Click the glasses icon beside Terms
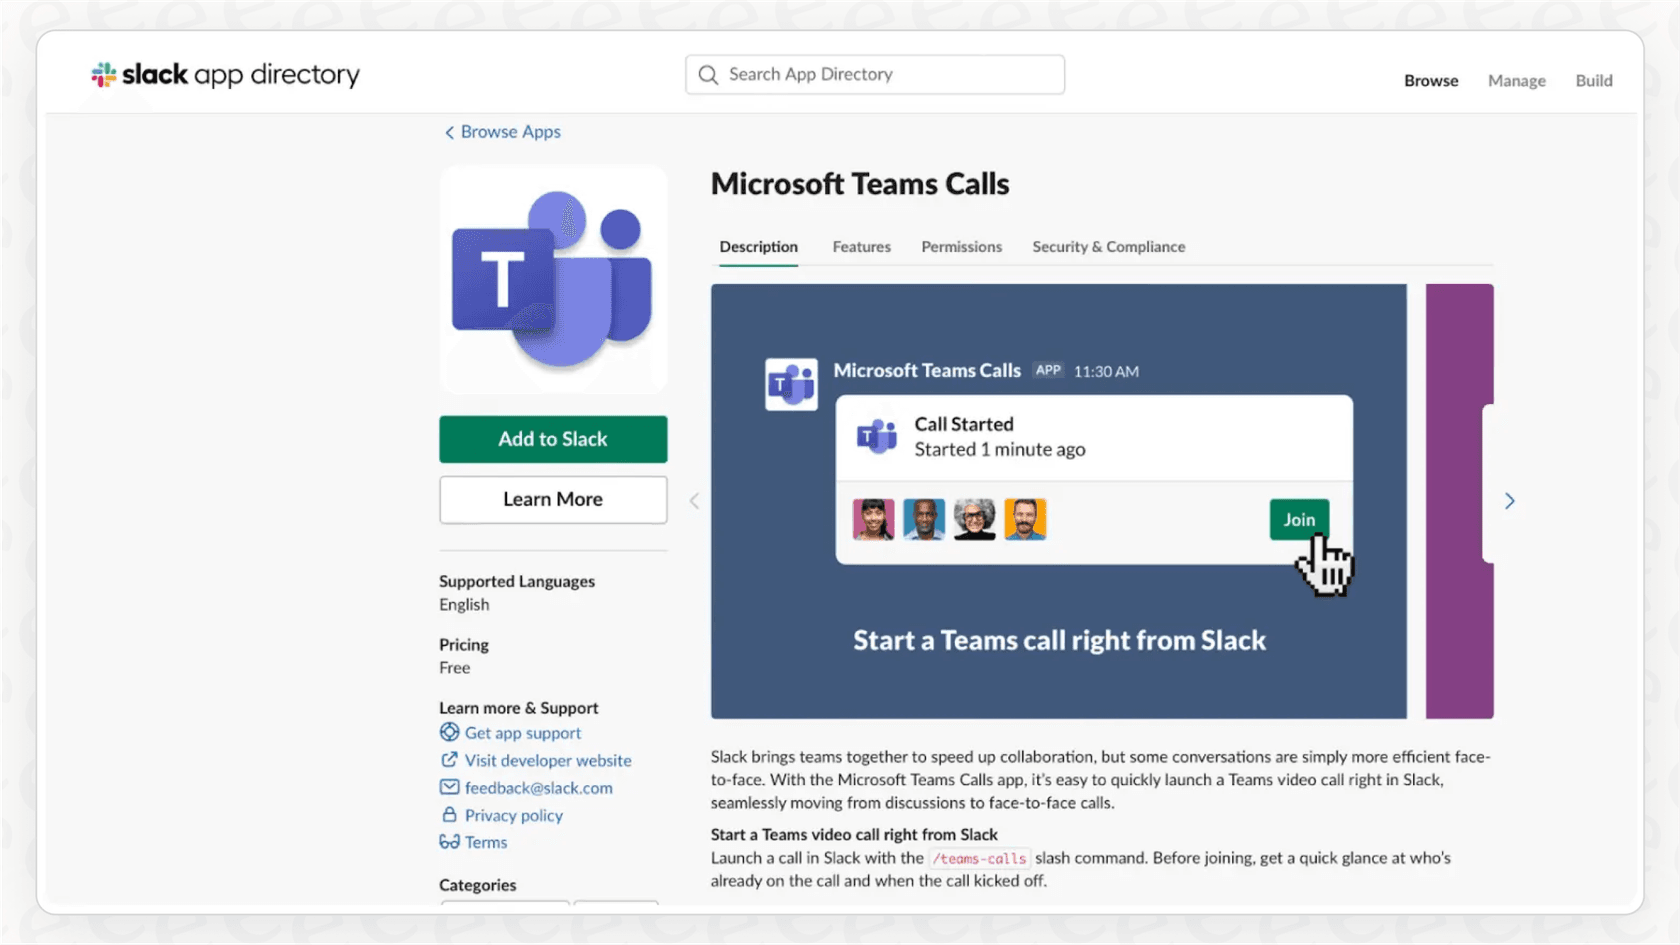Screen dimensions: 1680x945 (451, 842)
